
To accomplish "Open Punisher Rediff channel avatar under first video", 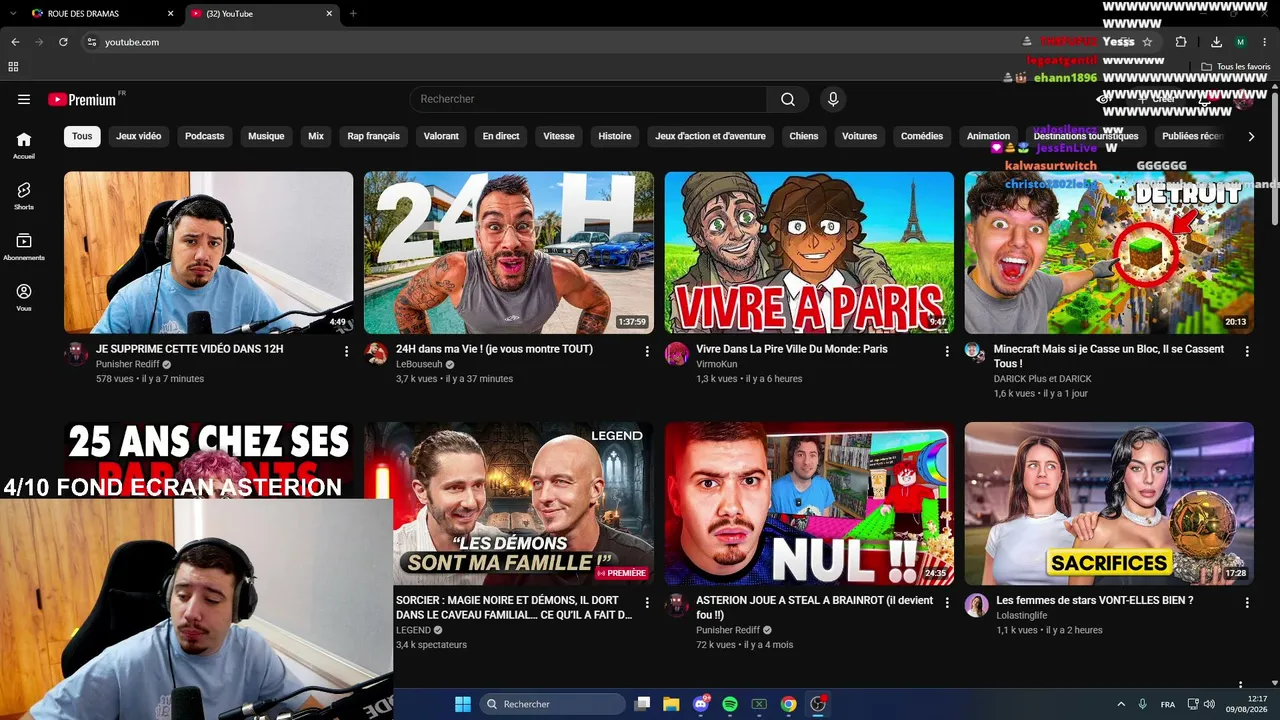I will click(76, 354).
